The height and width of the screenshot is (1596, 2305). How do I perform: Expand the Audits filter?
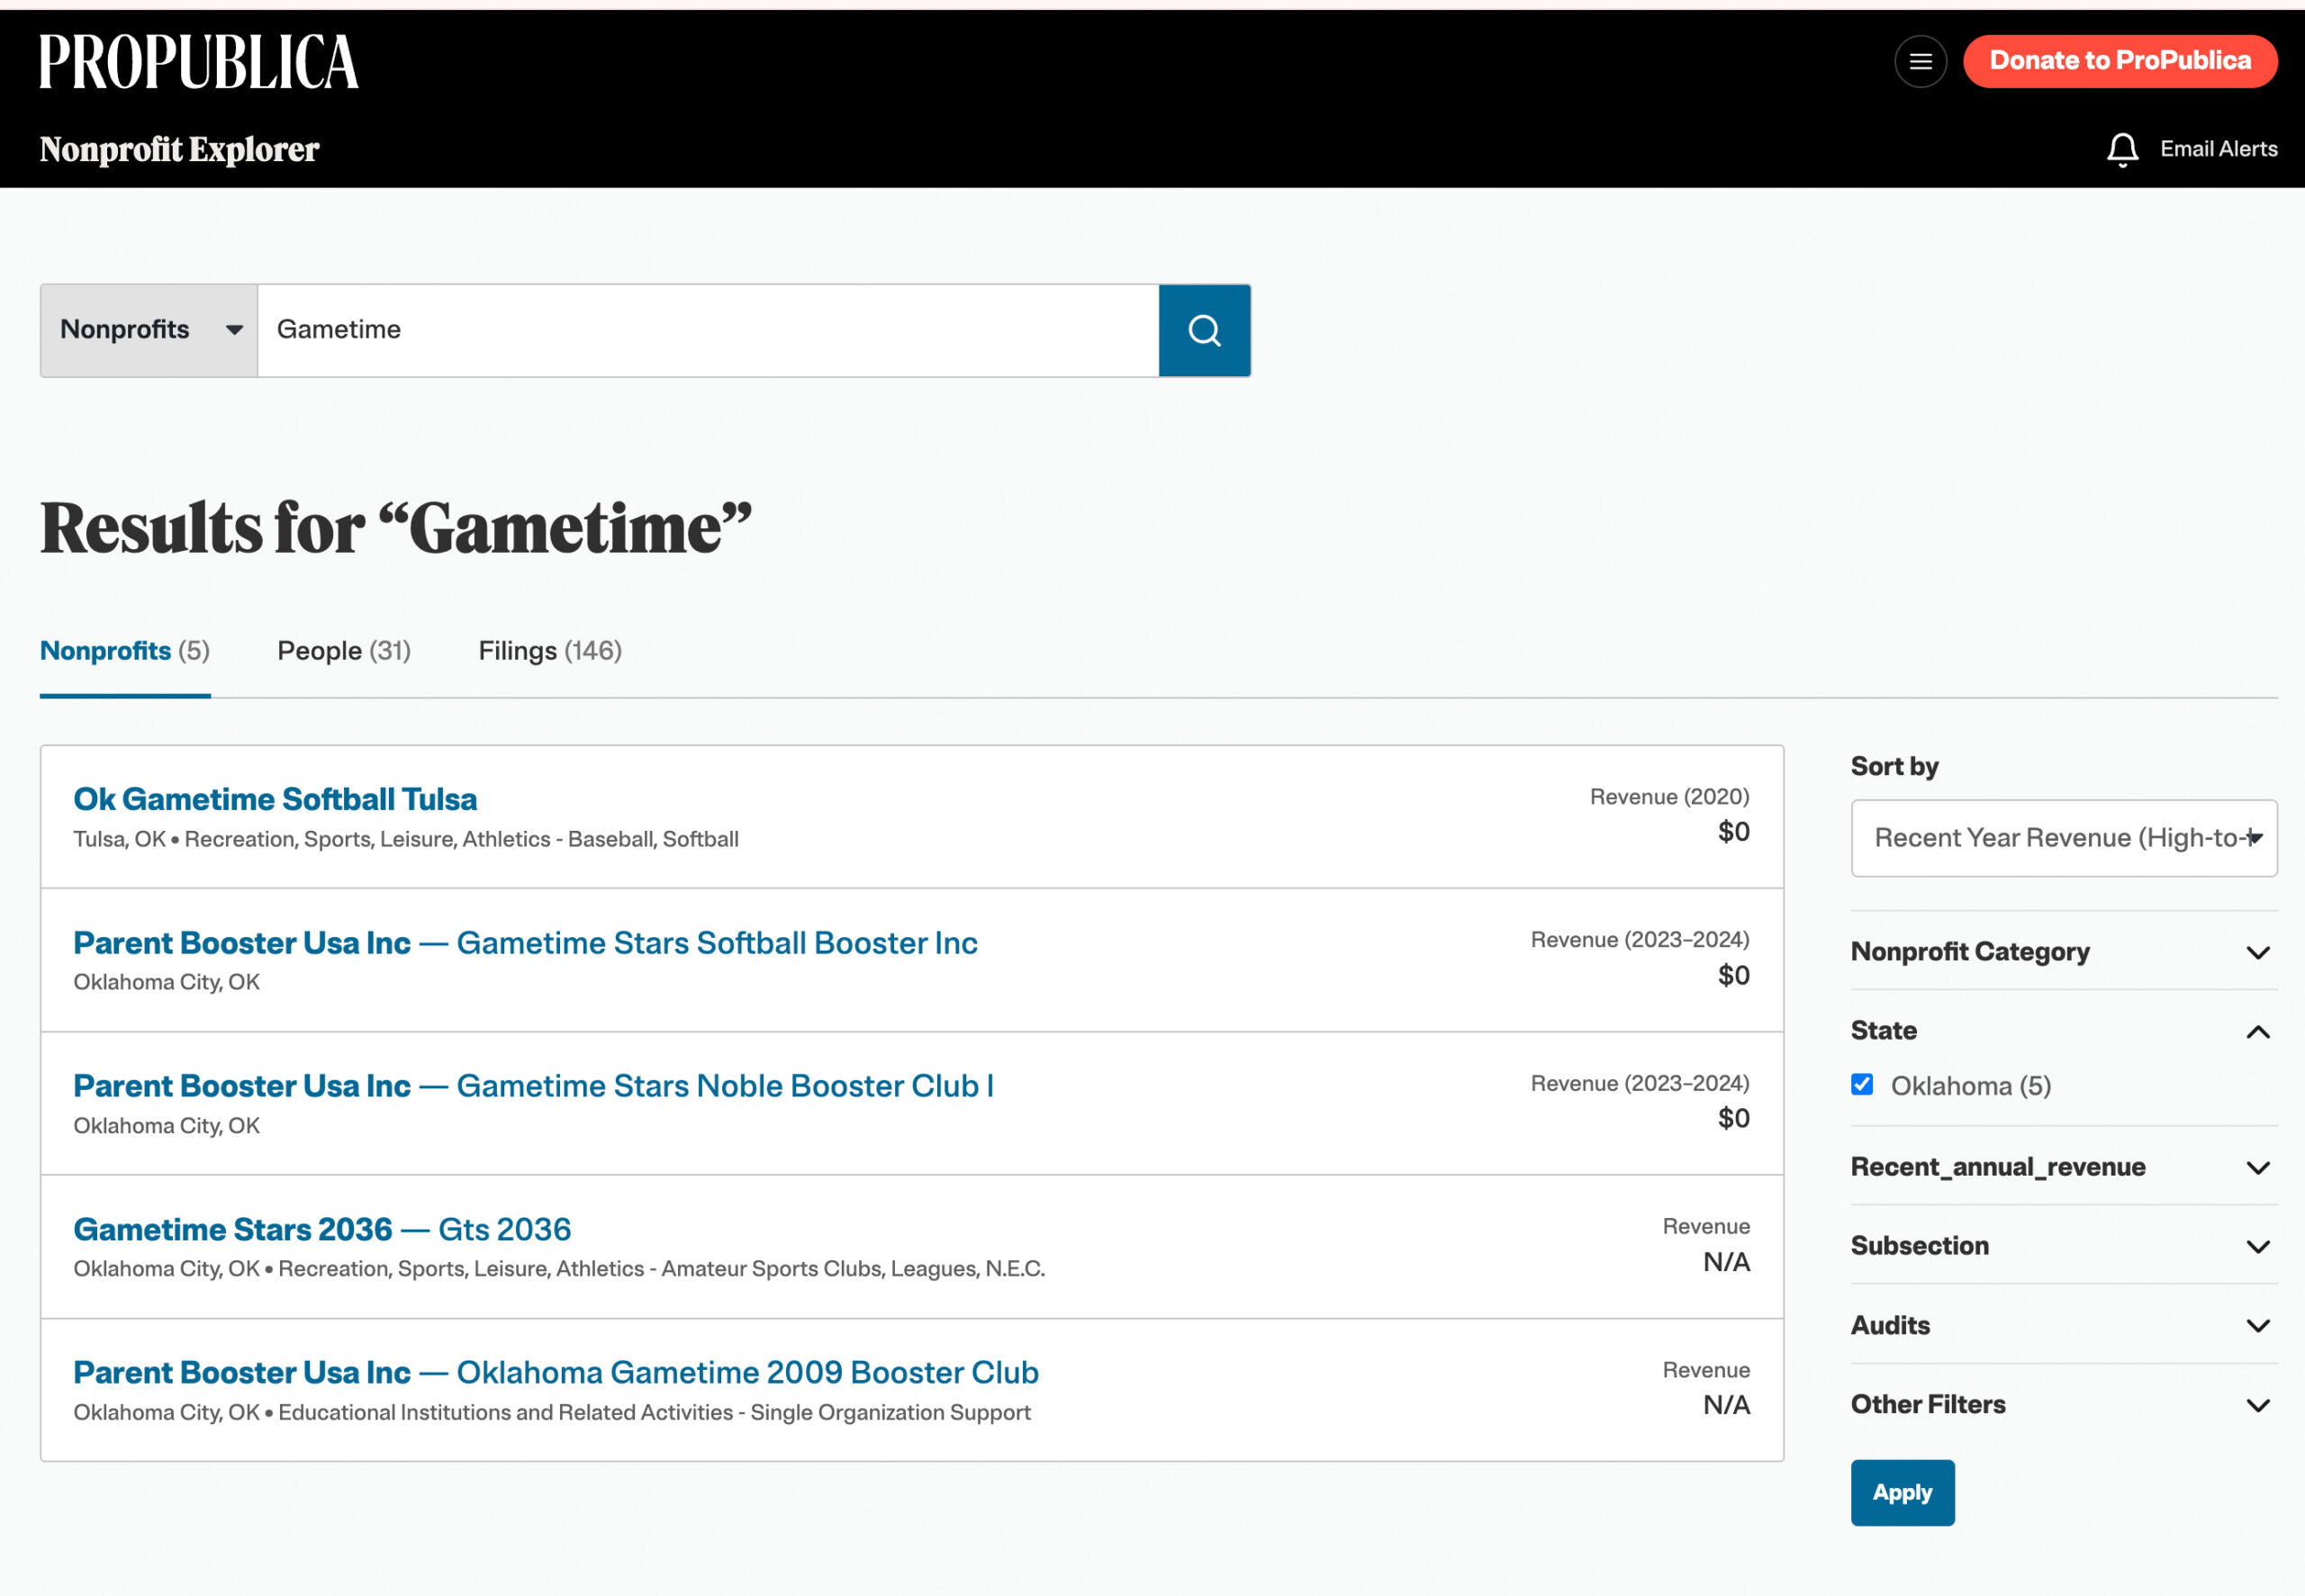pos(2064,1325)
